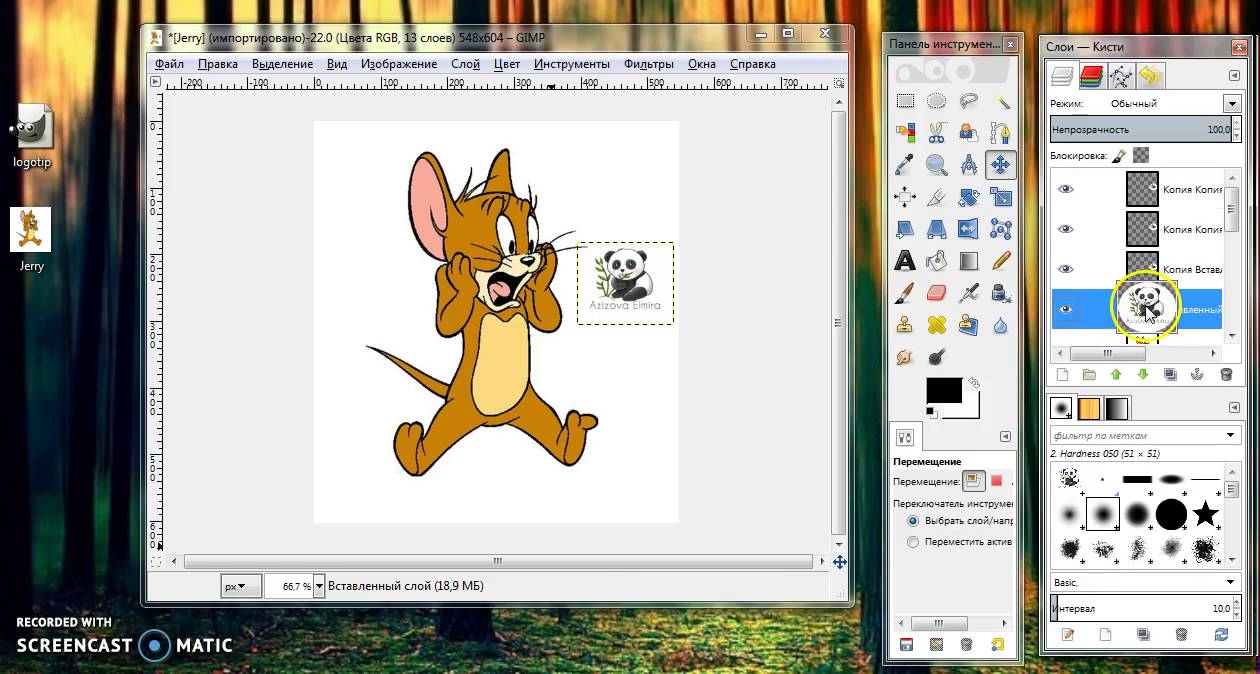Select the Color Picker eyedropper tool
Viewport: 1260px width, 674px height.
click(905, 164)
